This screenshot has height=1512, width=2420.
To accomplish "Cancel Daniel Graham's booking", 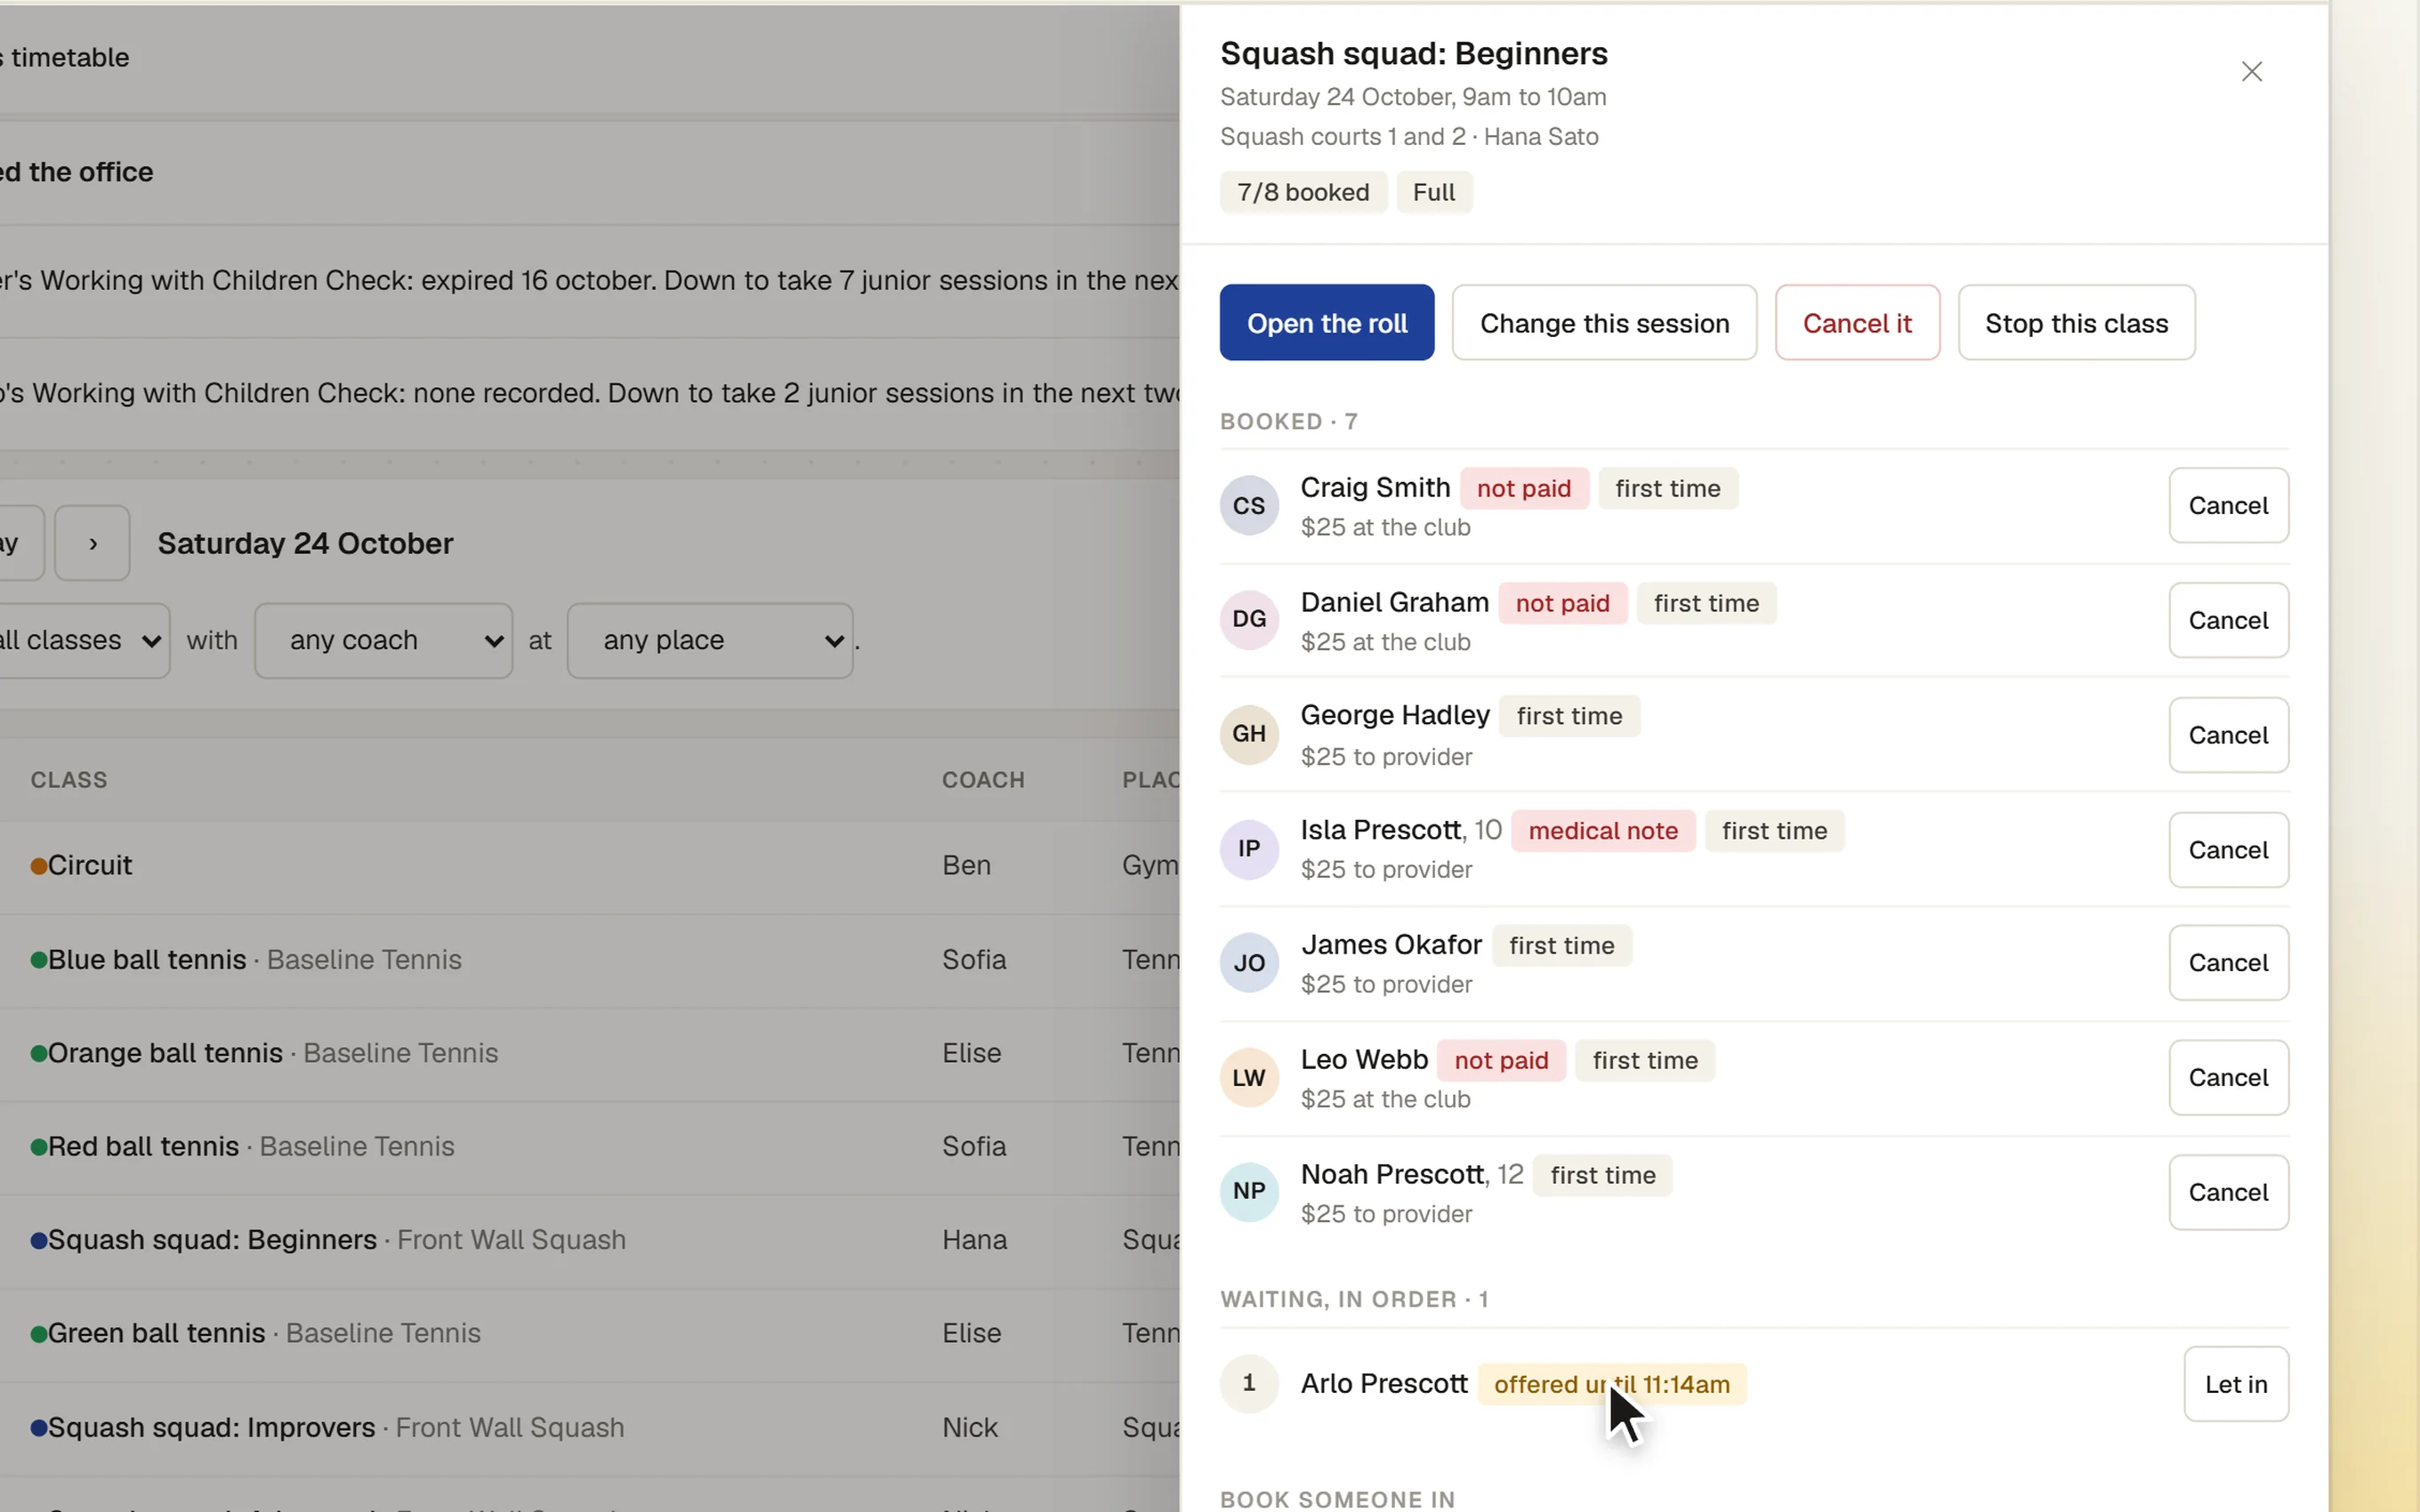I will pyautogui.click(x=2228, y=620).
